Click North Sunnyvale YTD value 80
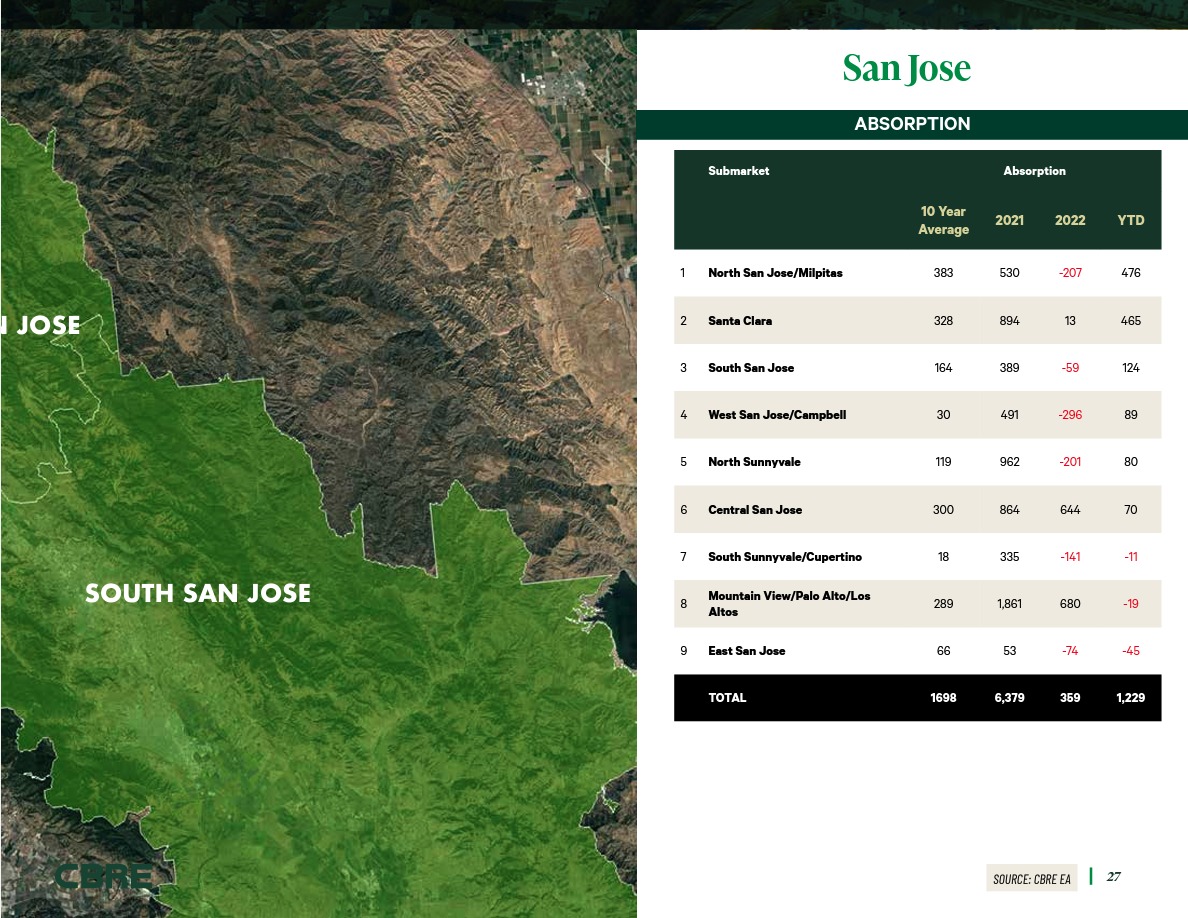This screenshot has height=918, width=1188. coord(1130,461)
